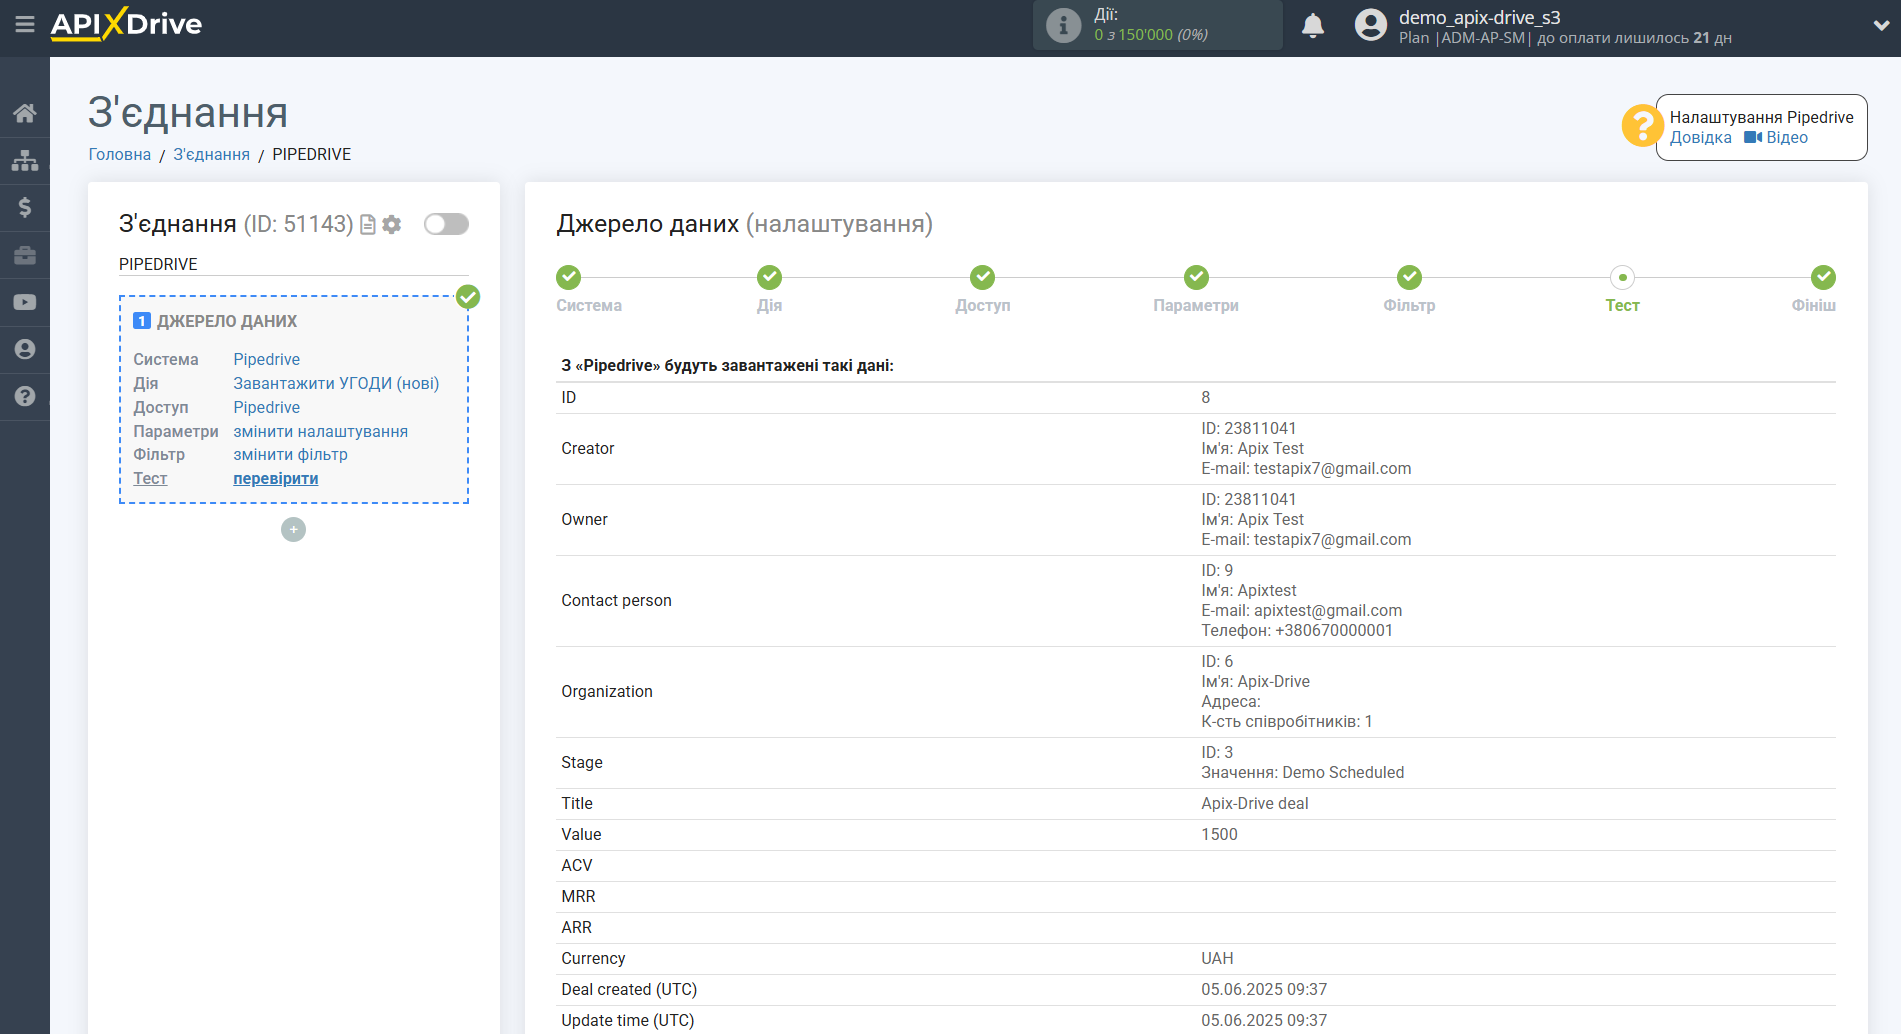Click the Contact person row label
This screenshot has height=1034, width=1901.
[616, 600]
